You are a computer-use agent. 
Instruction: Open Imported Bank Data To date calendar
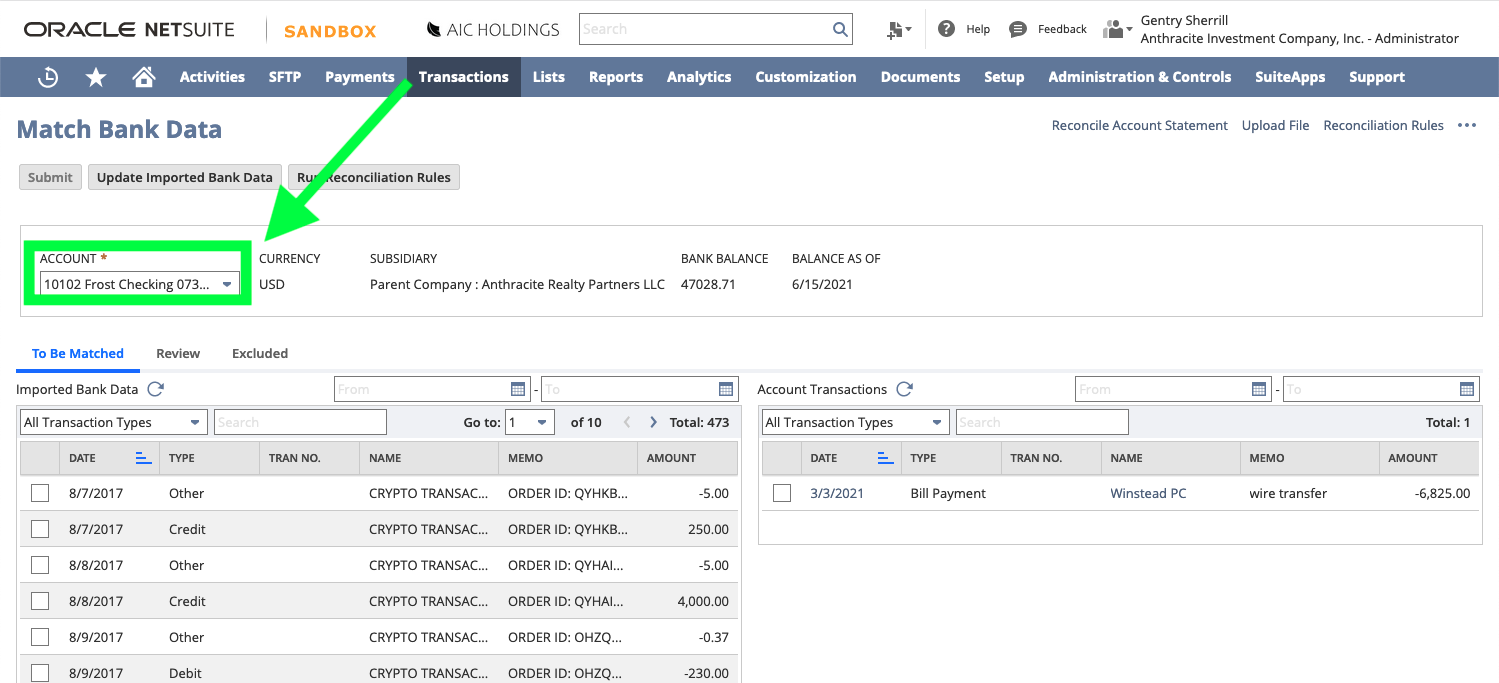[x=726, y=389]
